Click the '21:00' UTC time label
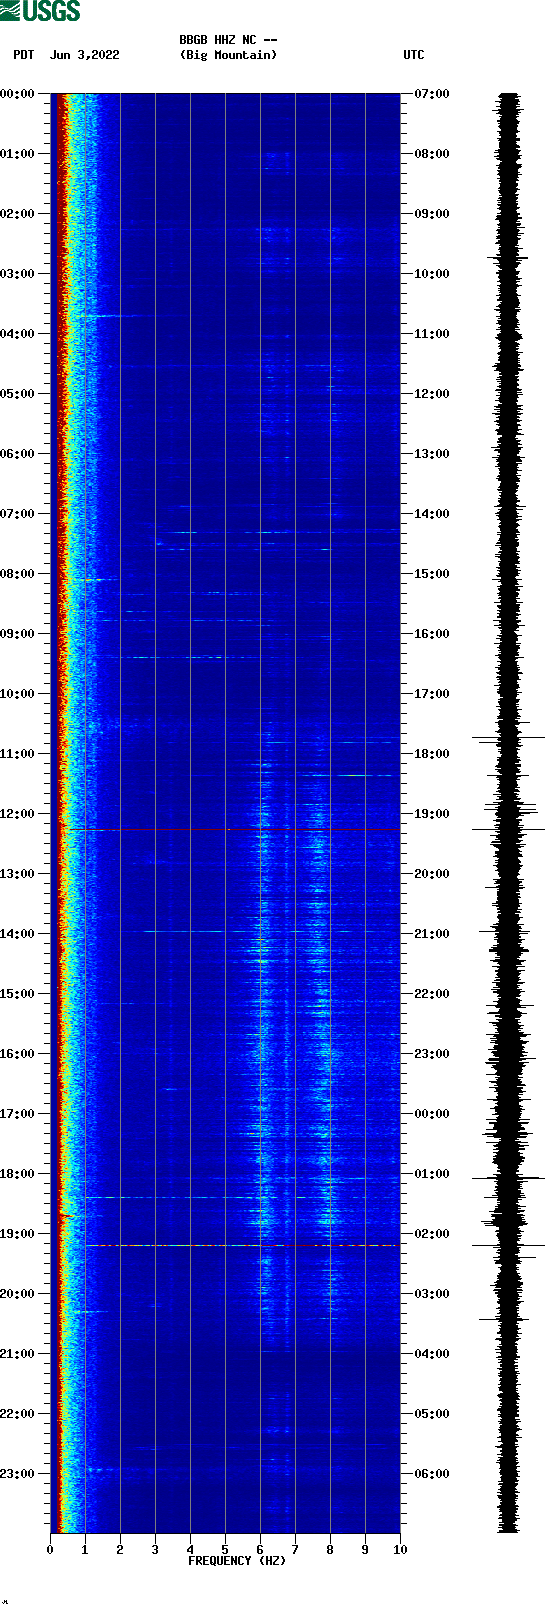 [x=432, y=934]
